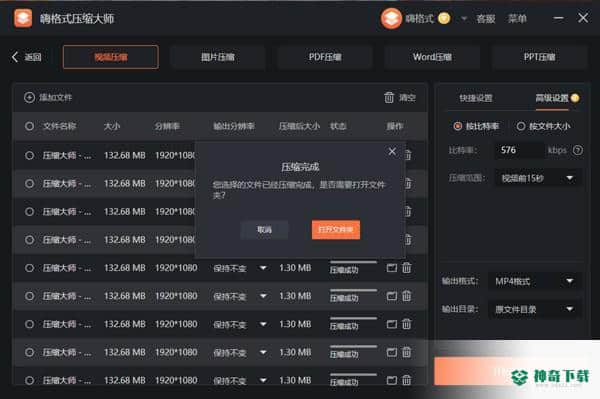This screenshot has height=399, width=600.
Task: Open the 客服 customer service link
Action: 486,18
